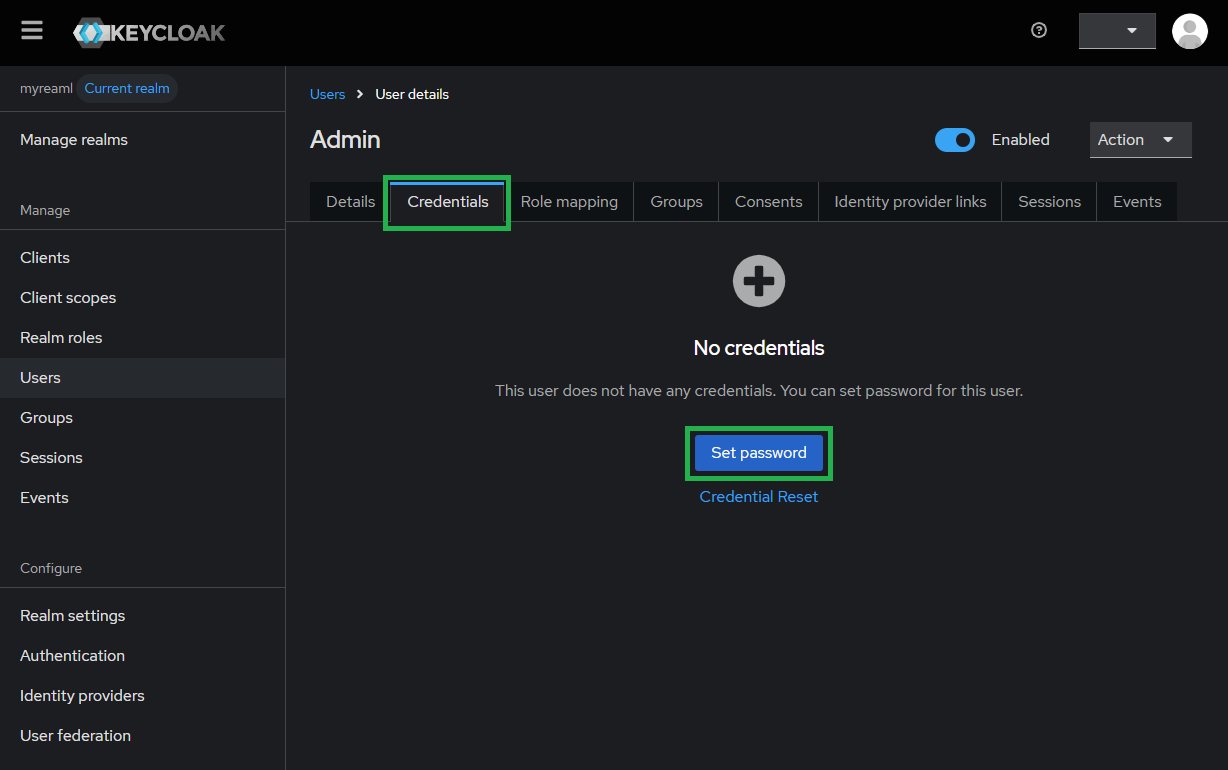This screenshot has height=770, width=1228.
Task: Click the Keycloak logo
Action: [x=149, y=32]
